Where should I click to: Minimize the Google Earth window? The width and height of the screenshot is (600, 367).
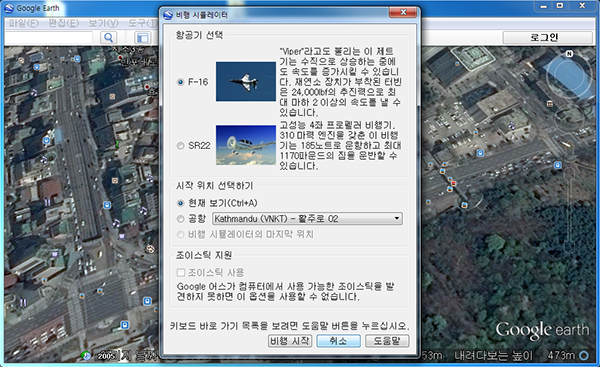click(x=543, y=5)
